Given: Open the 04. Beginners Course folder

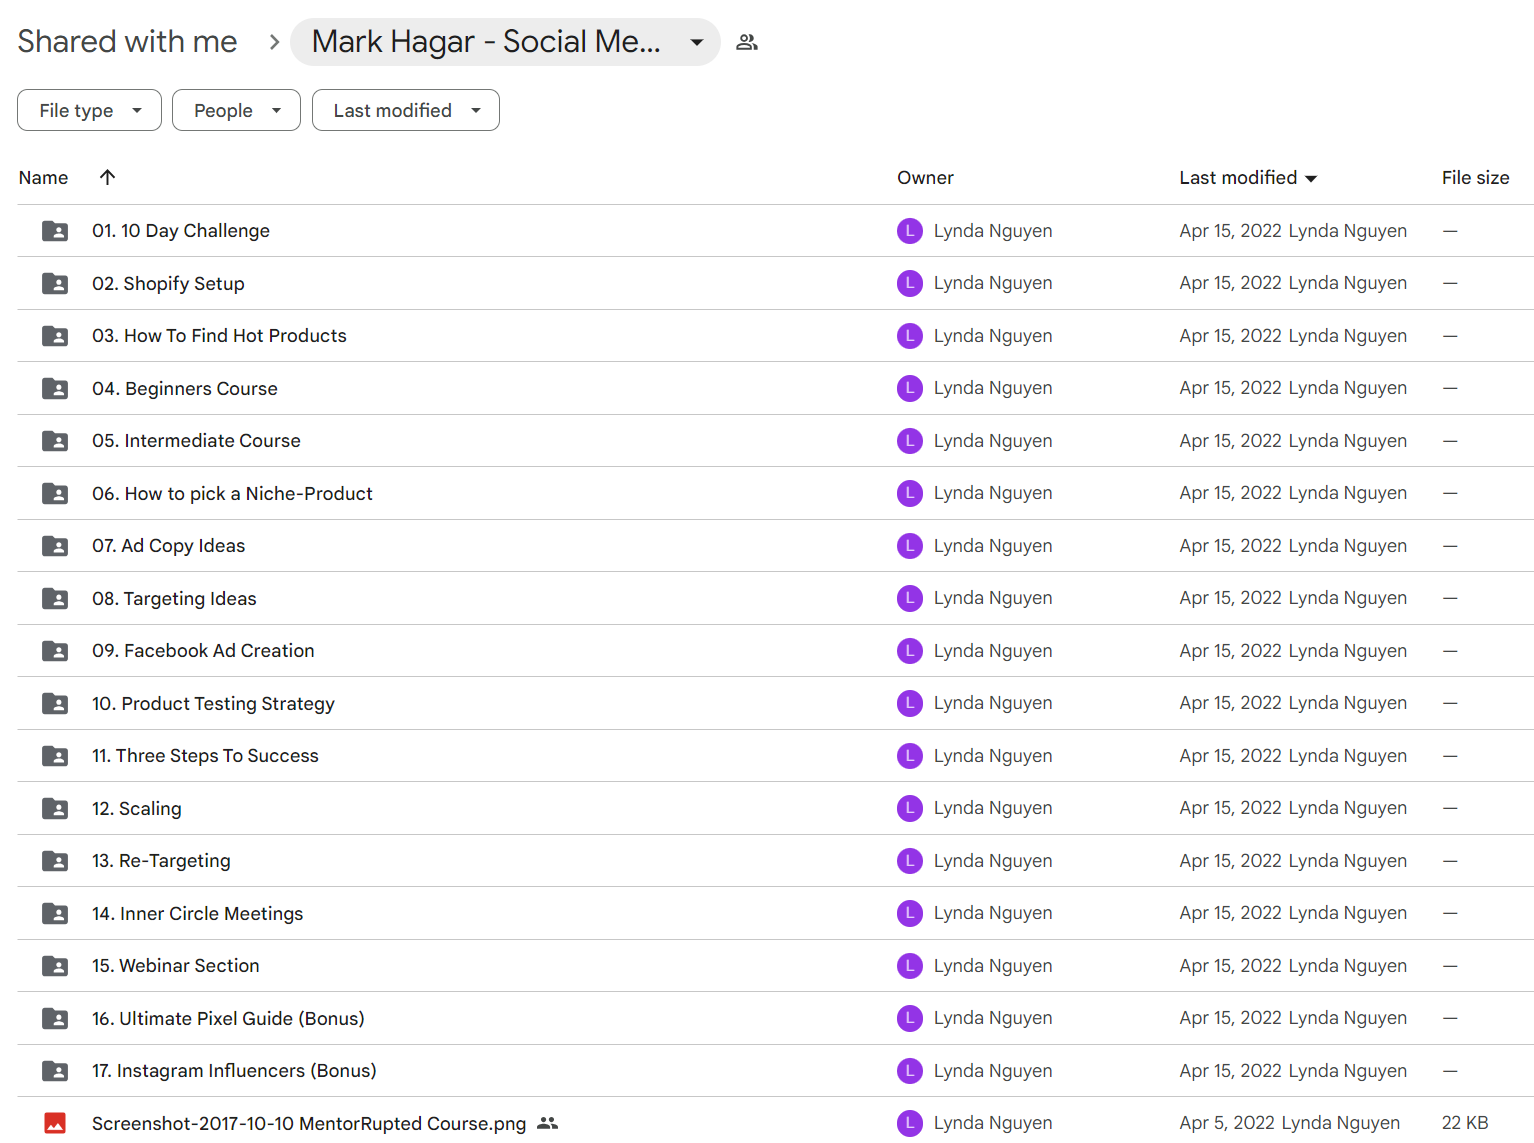Looking at the screenshot, I should coord(185,388).
